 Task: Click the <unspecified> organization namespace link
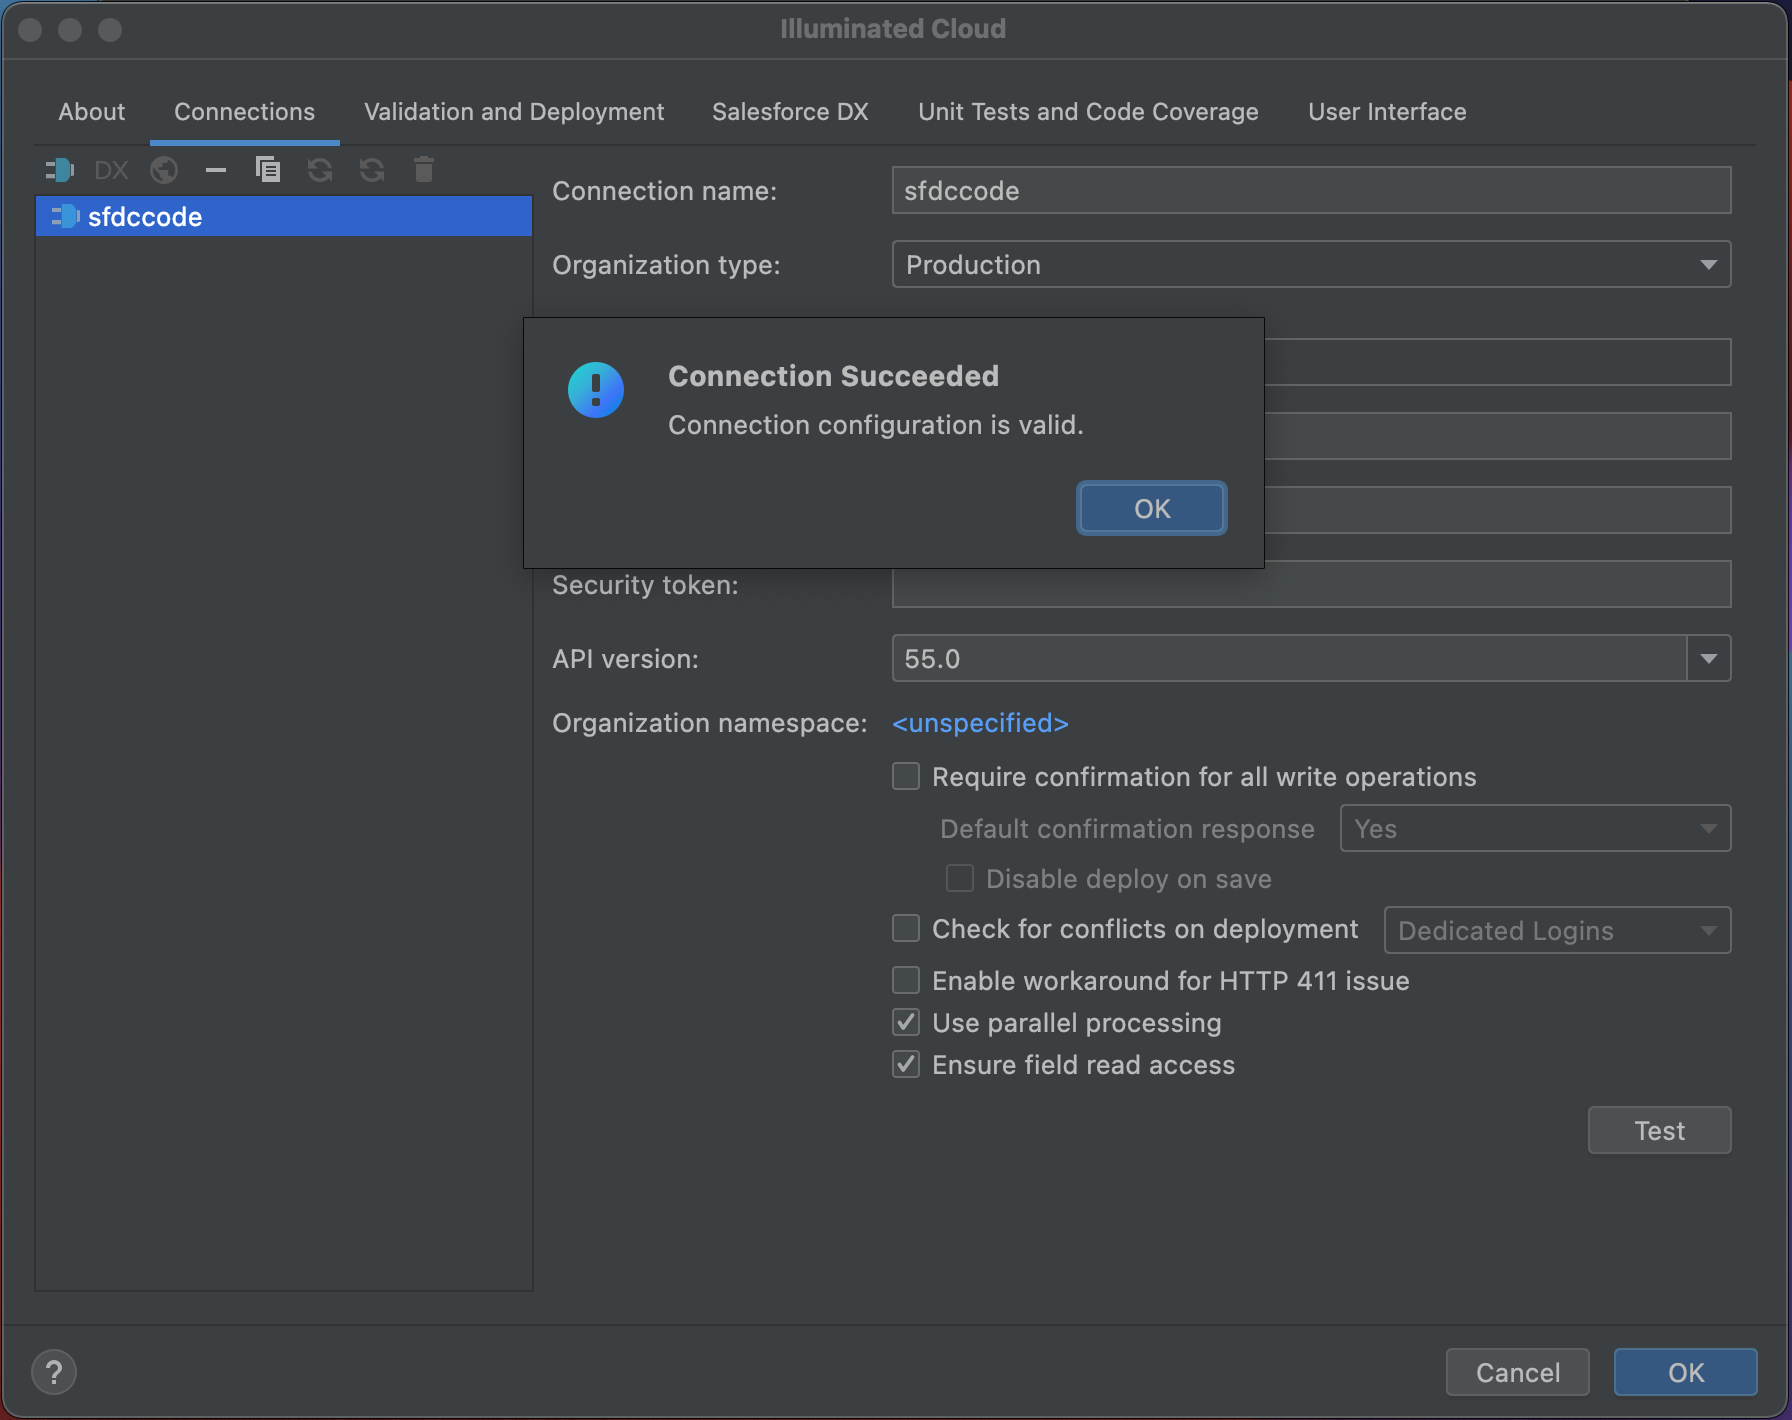tap(980, 722)
